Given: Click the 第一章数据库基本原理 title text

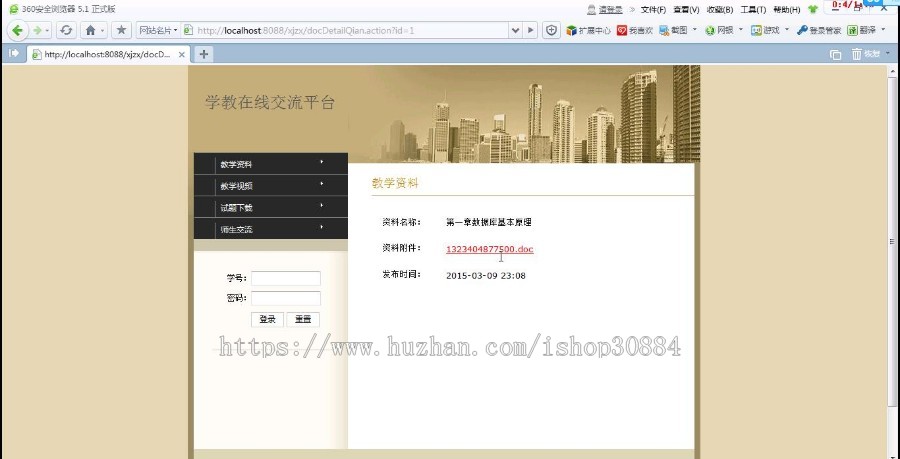Looking at the screenshot, I should coord(488,222).
